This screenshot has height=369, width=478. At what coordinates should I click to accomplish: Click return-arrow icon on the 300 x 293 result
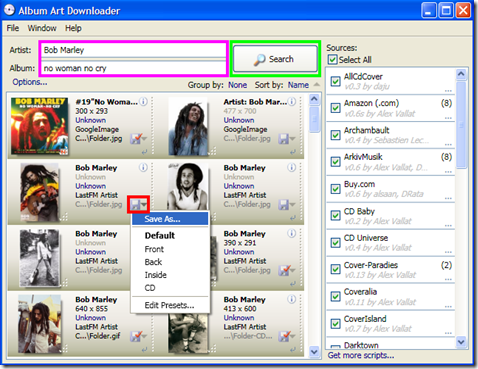pos(144,152)
